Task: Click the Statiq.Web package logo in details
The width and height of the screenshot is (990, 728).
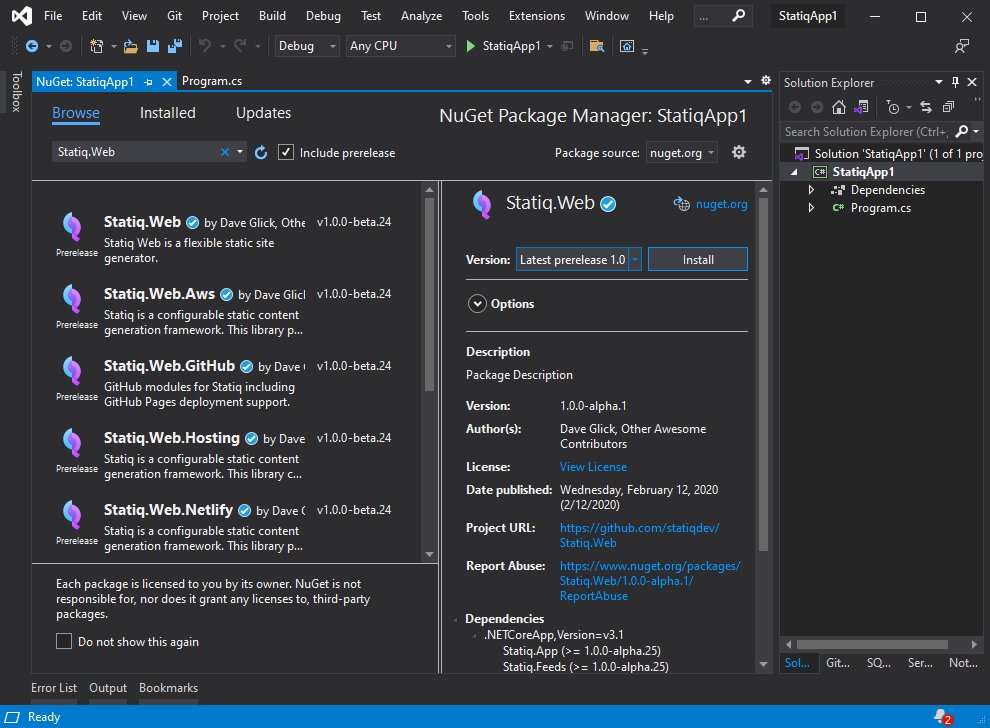Action: tap(482, 204)
